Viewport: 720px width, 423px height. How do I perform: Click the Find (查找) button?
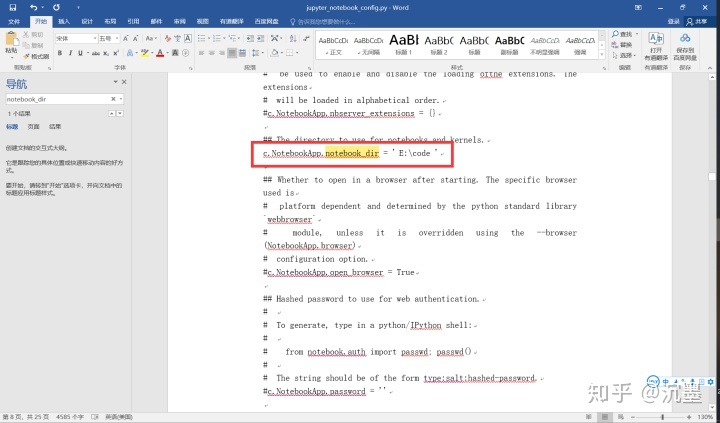[x=624, y=34]
